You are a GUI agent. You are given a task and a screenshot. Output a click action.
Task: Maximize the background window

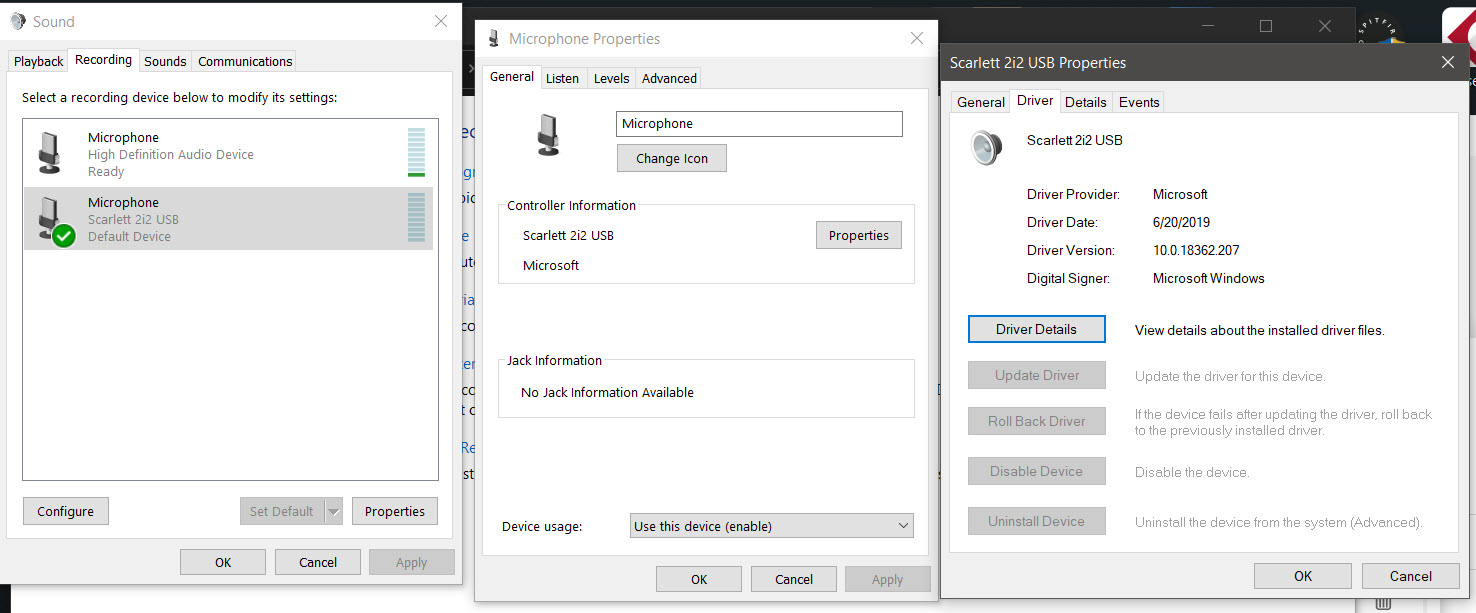(1266, 26)
